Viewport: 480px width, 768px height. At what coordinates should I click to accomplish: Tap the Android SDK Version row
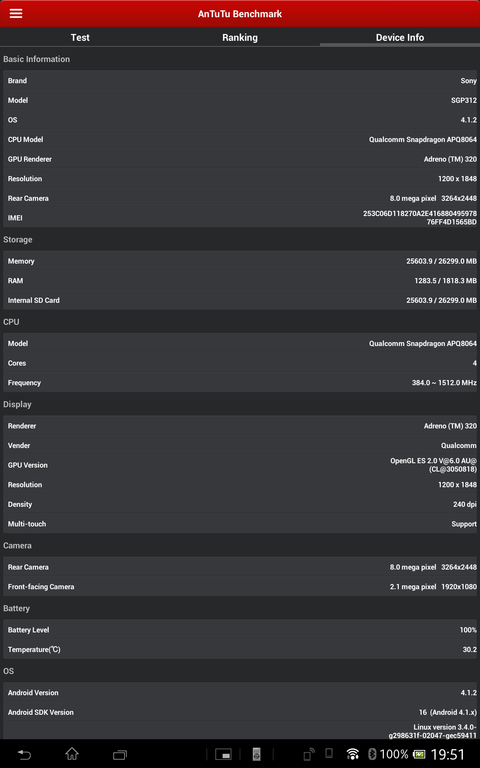tap(240, 712)
